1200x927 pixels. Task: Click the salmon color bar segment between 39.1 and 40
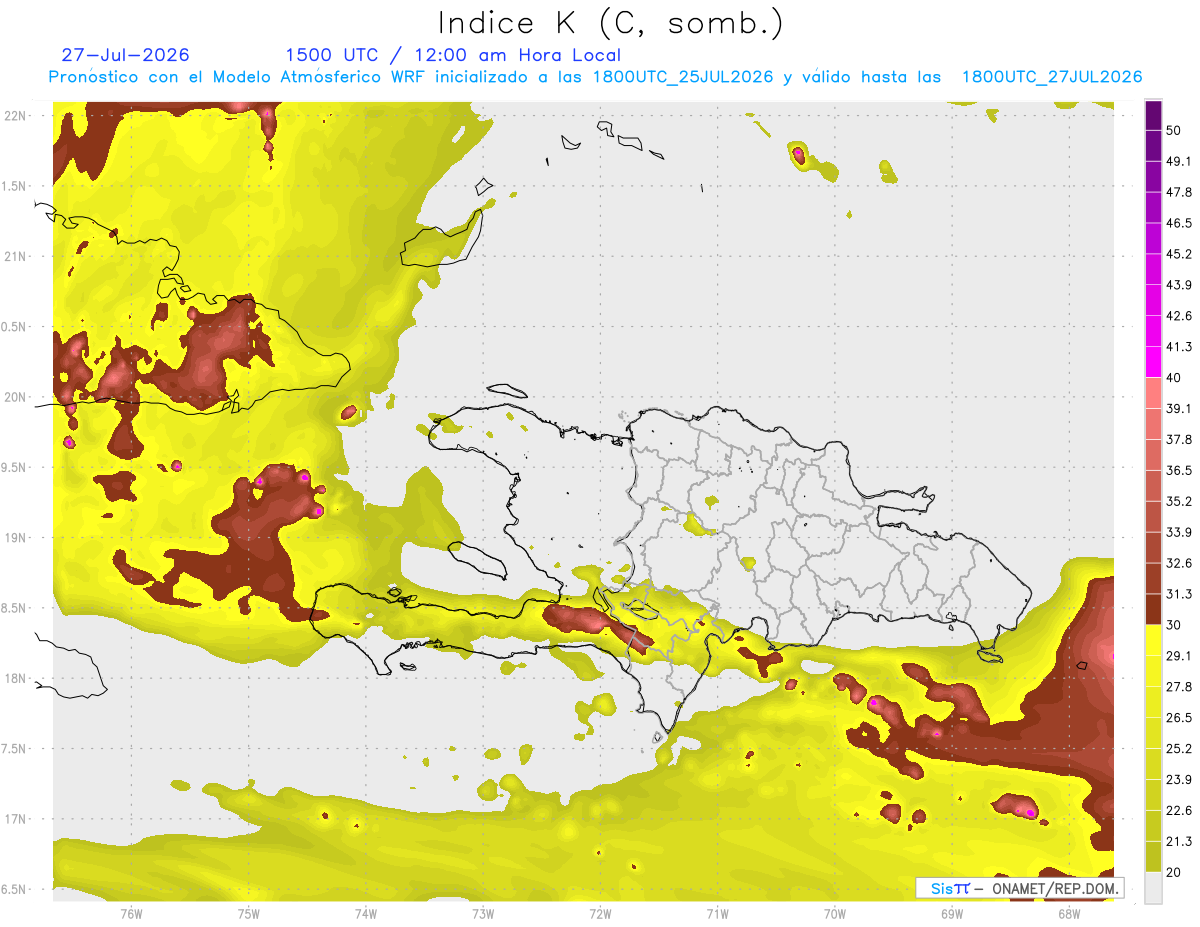(1153, 393)
